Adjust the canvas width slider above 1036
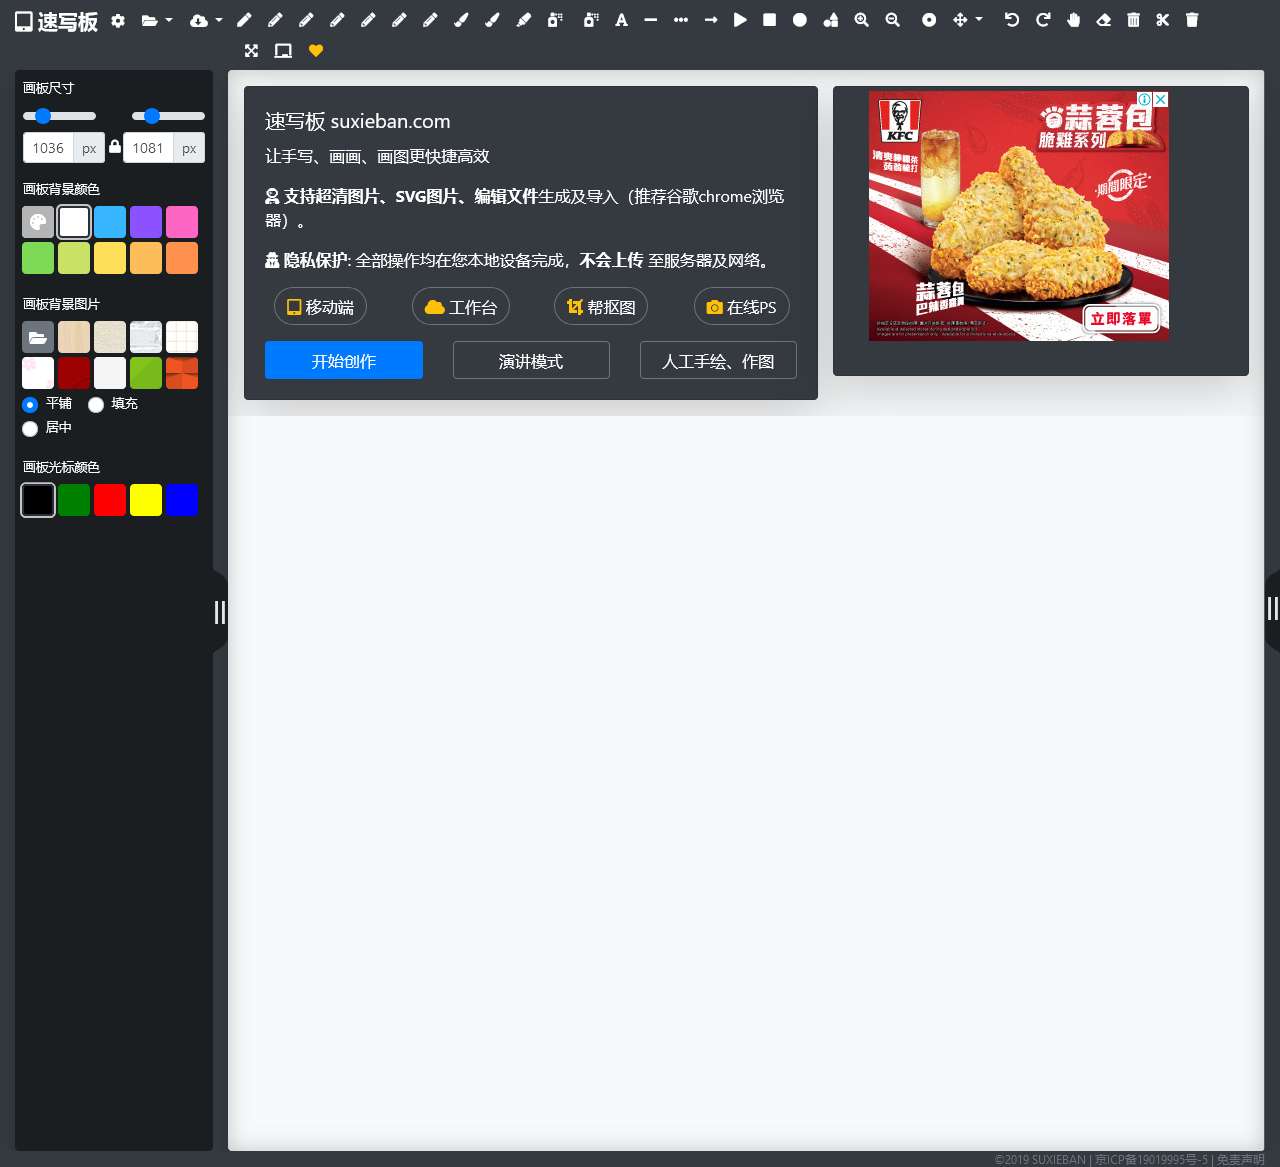 [x=60, y=116]
